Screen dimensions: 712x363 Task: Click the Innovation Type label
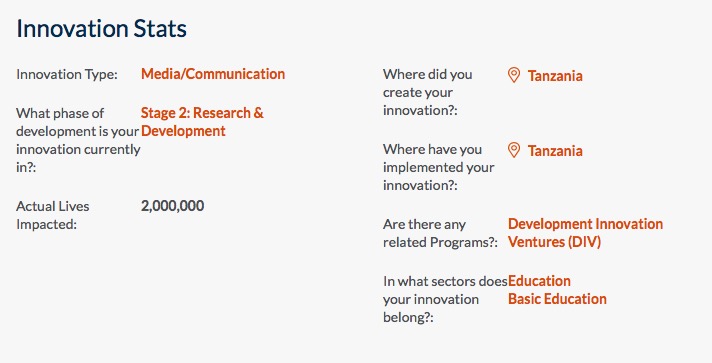[67, 74]
